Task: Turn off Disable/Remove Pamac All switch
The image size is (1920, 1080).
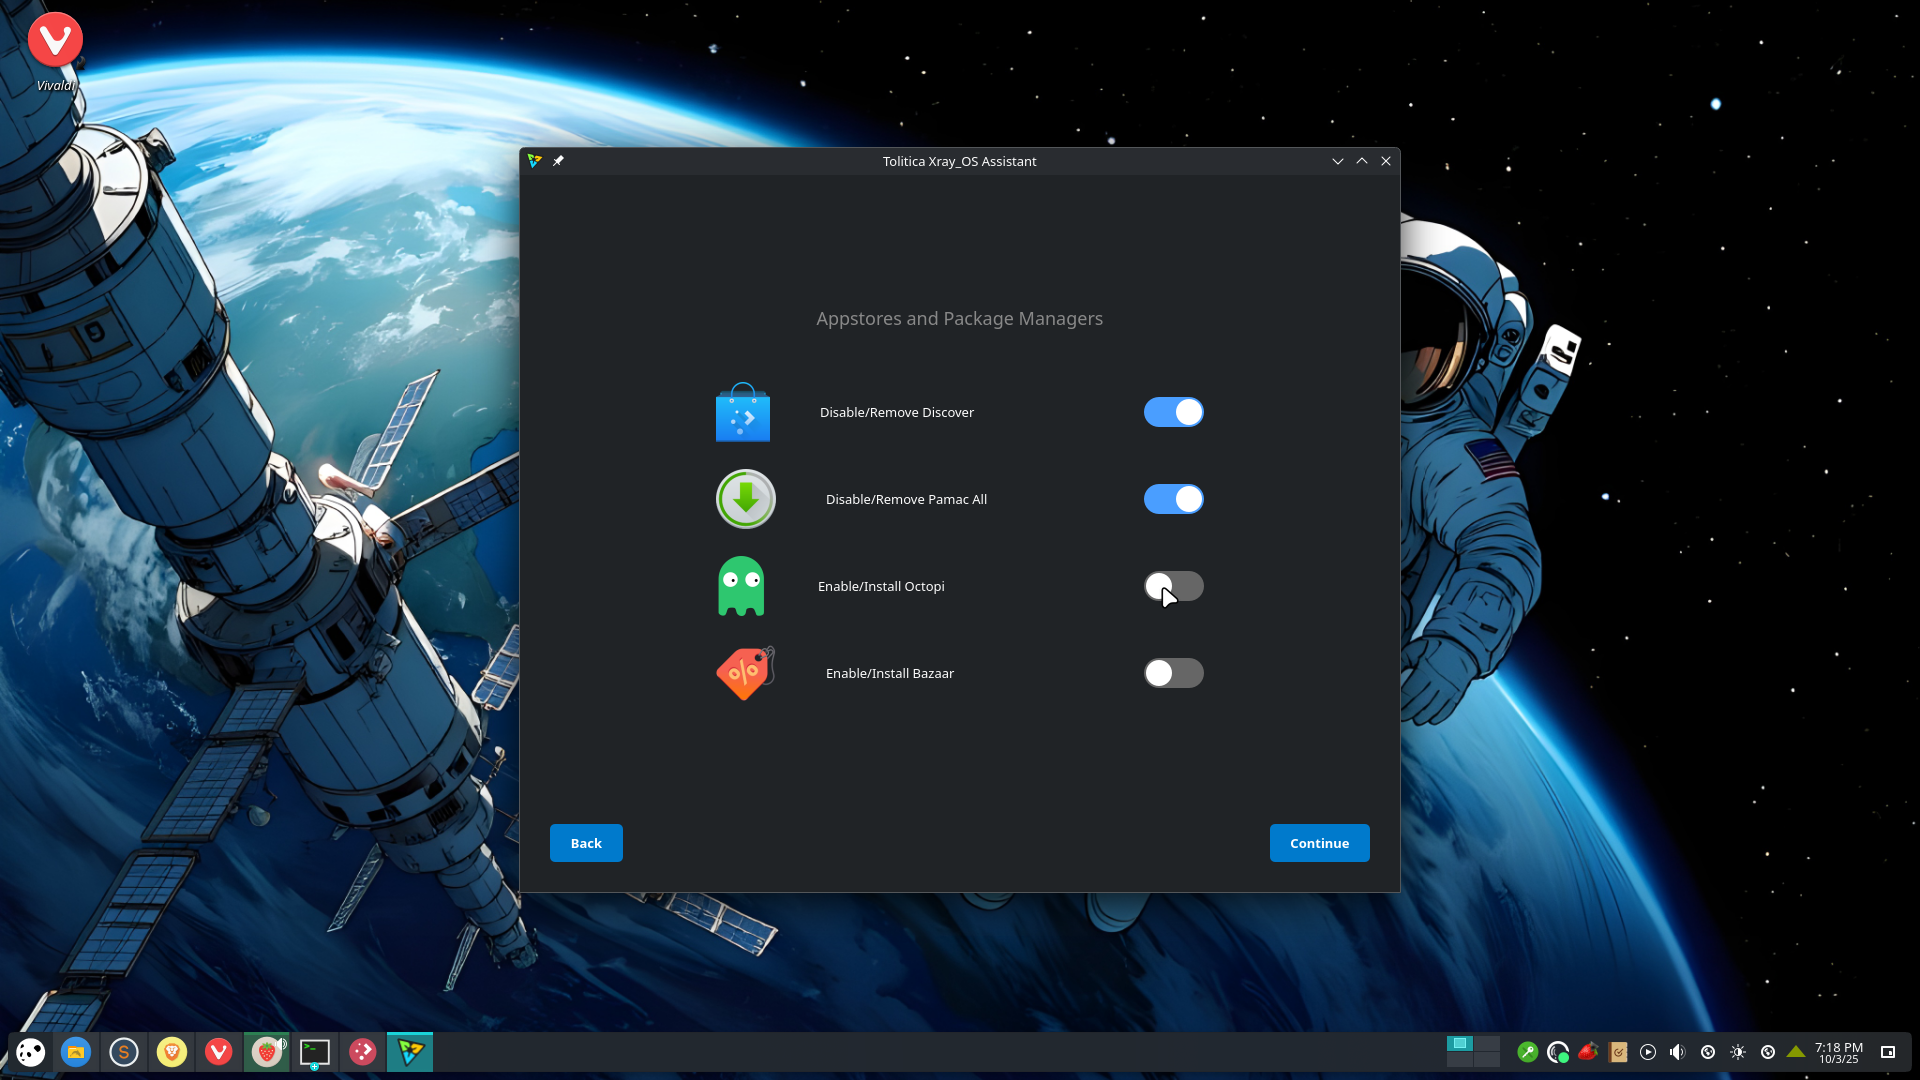Action: pyautogui.click(x=1173, y=499)
